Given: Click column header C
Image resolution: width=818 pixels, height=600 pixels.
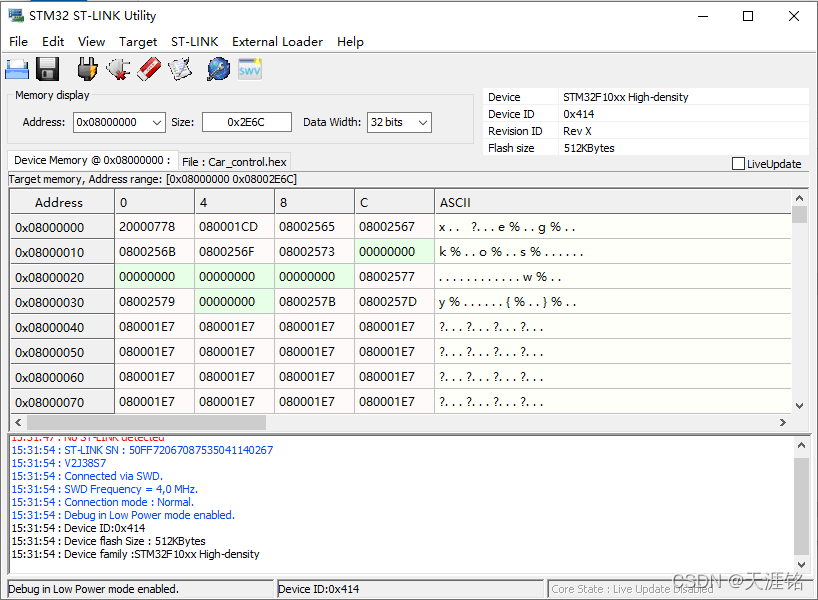Looking at the screenshot, I should click(394, 202).
